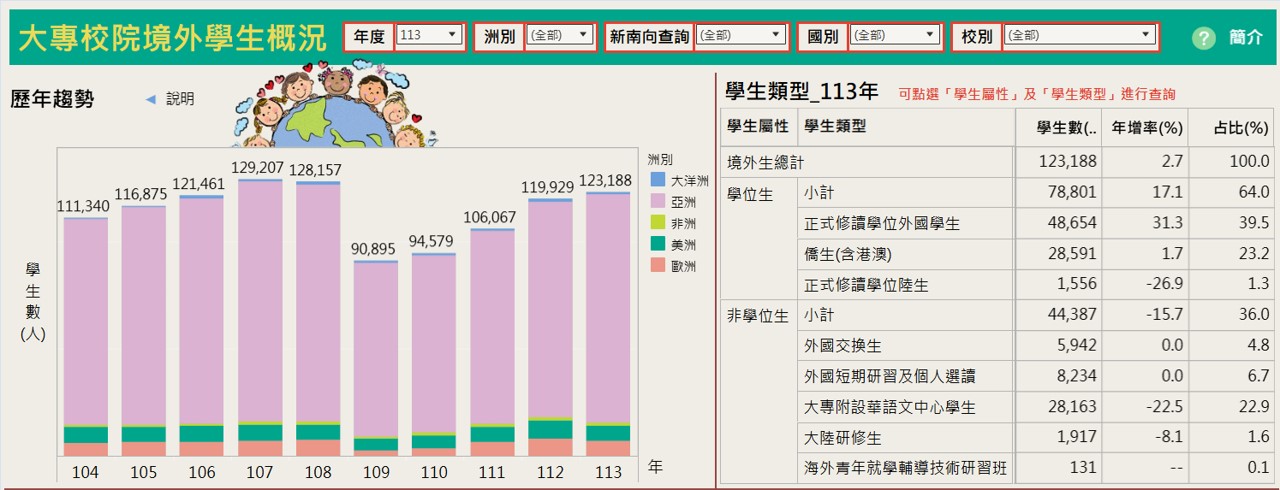
Task: Click the 美洲 green legend swatch
Action: point(657,244)
